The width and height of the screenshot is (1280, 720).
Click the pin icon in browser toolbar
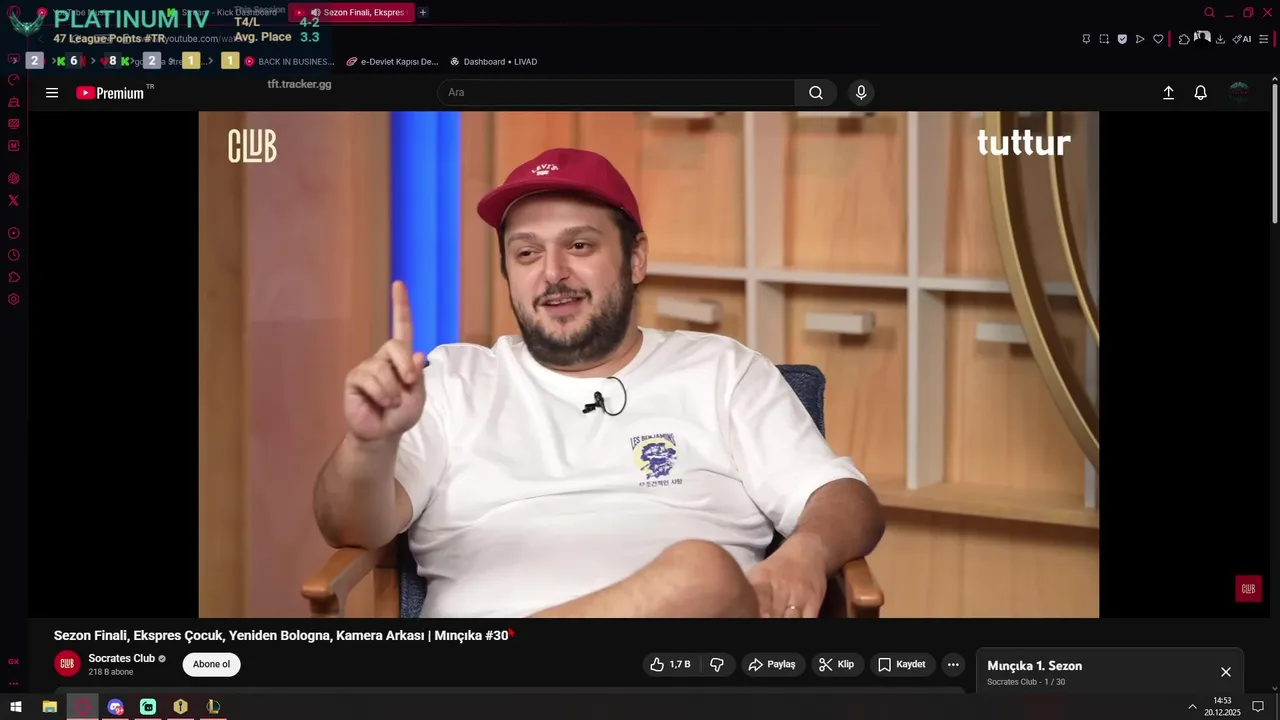(1086, 39)
